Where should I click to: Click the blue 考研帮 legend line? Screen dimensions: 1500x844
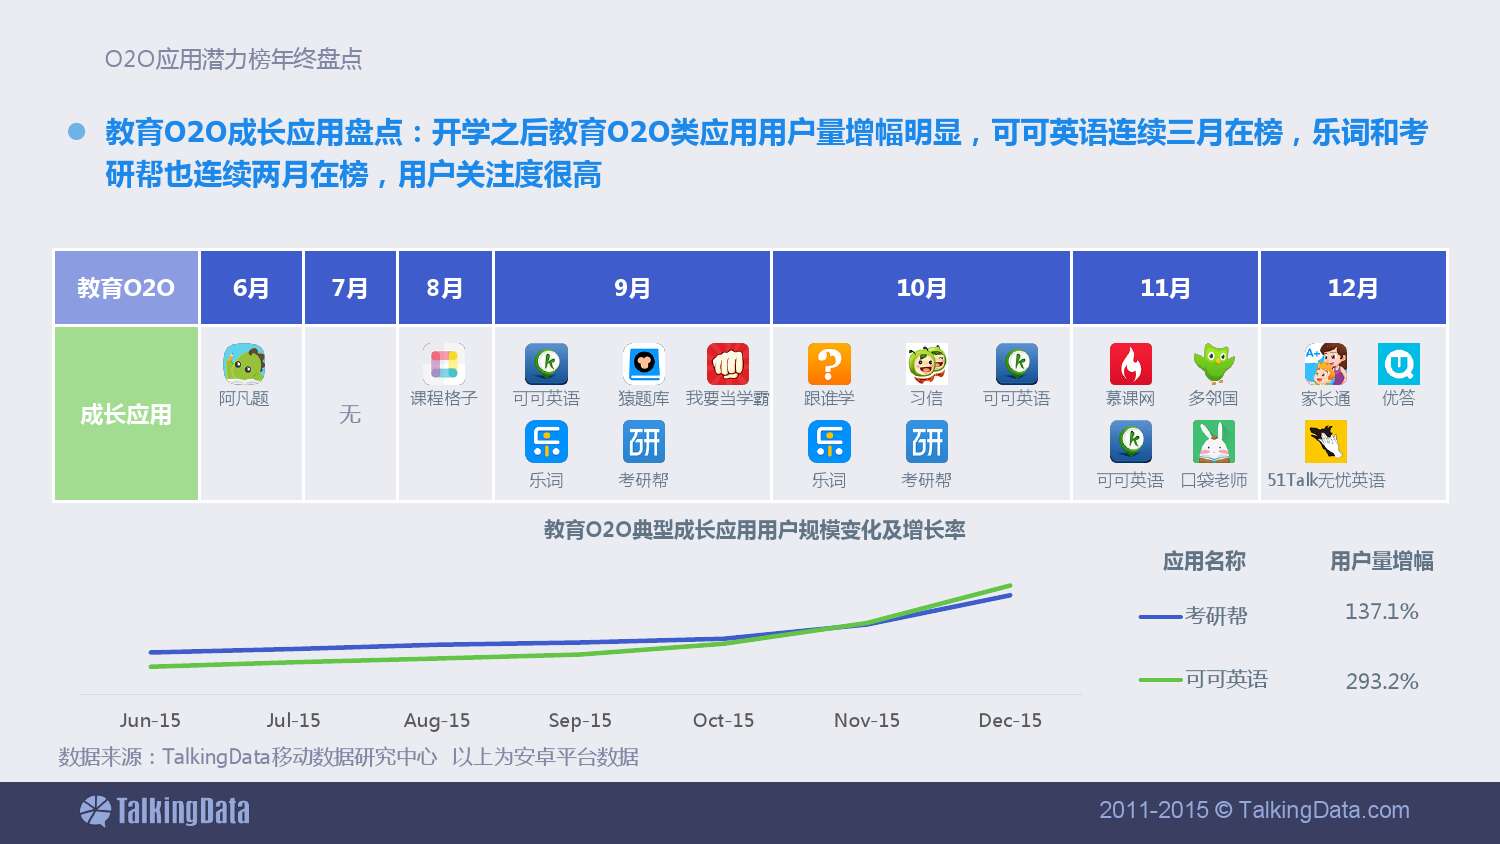[x=1161, y=616]
